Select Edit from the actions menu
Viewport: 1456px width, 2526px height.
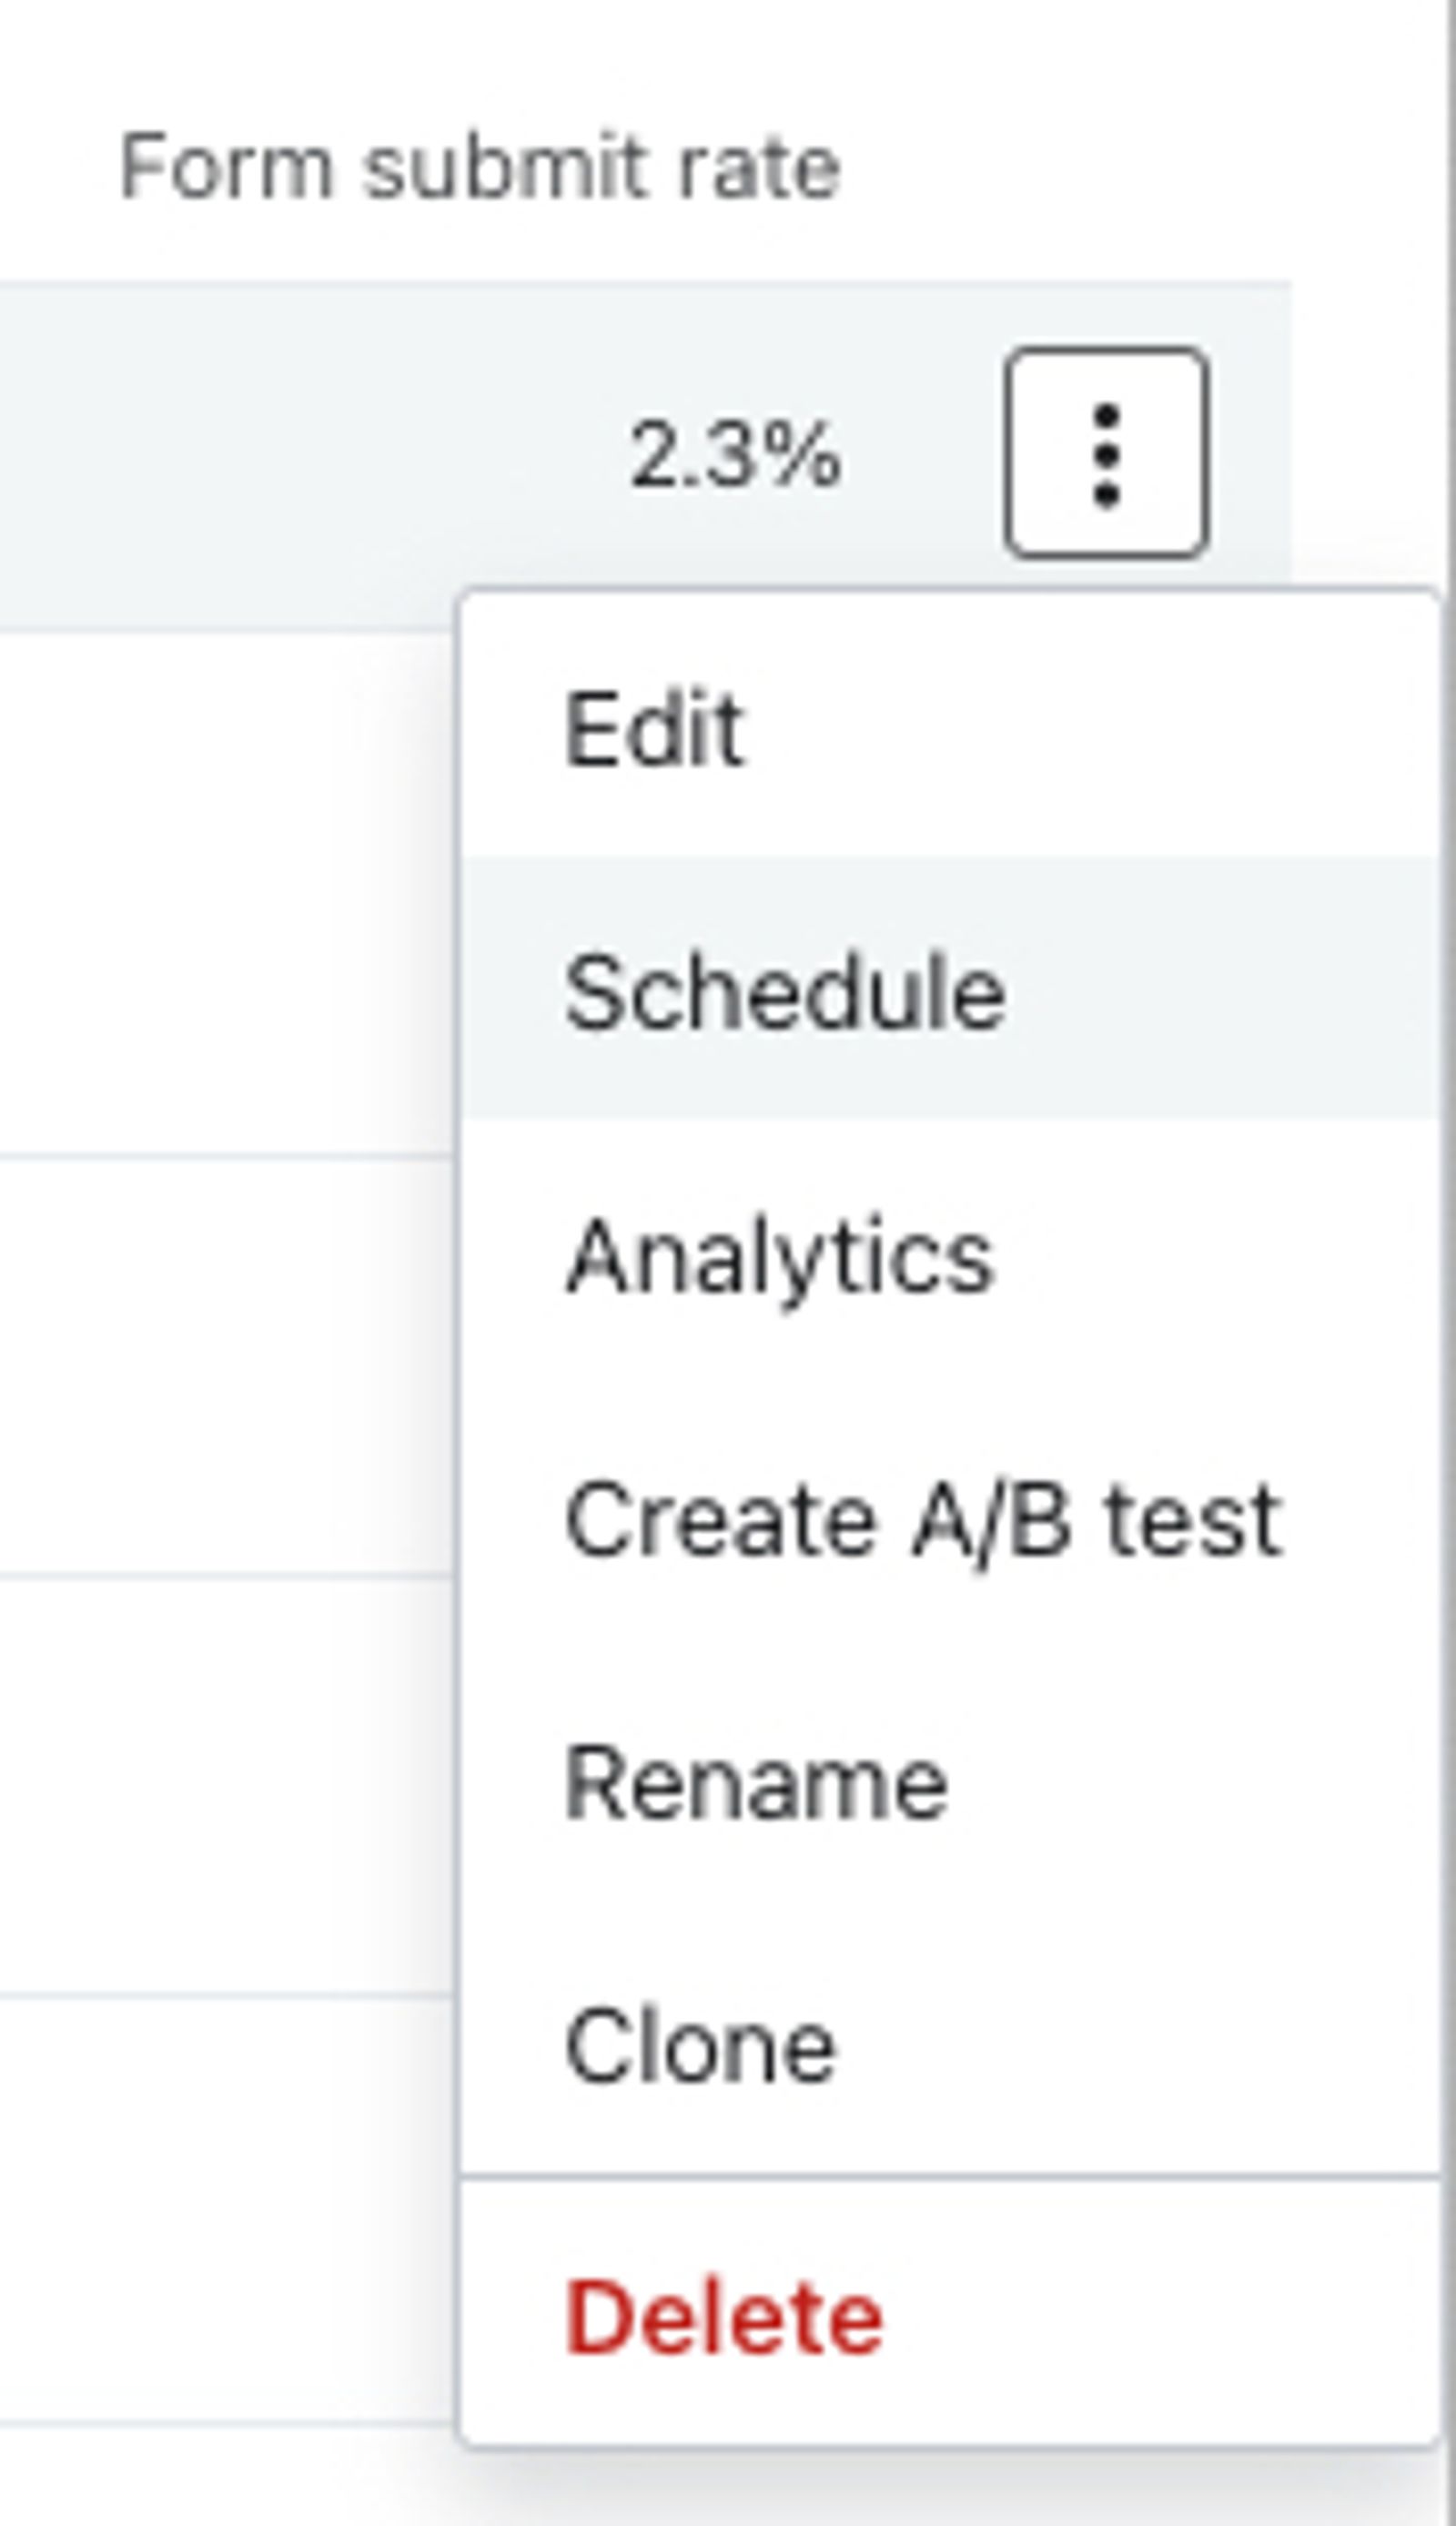(950, 729)
